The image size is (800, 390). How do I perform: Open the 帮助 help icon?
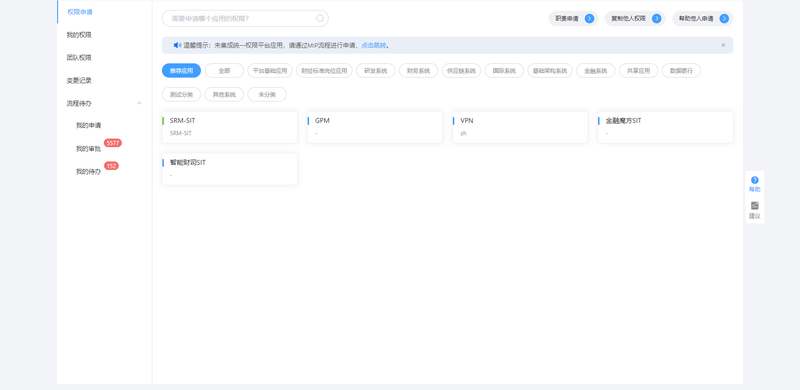(x=755, y=180)
